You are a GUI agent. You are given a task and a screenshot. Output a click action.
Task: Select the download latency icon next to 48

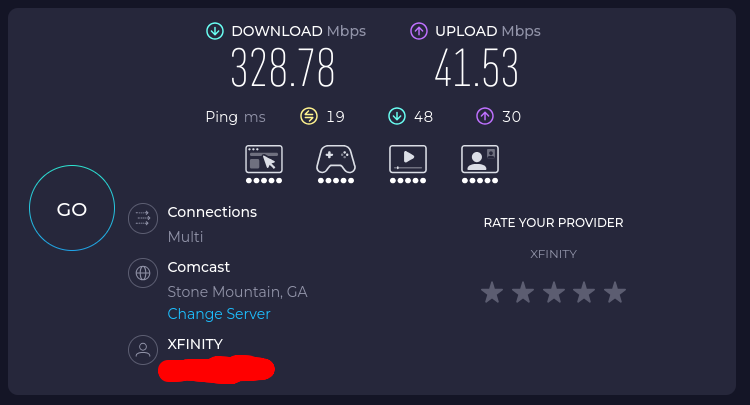(x=397, y=116)
